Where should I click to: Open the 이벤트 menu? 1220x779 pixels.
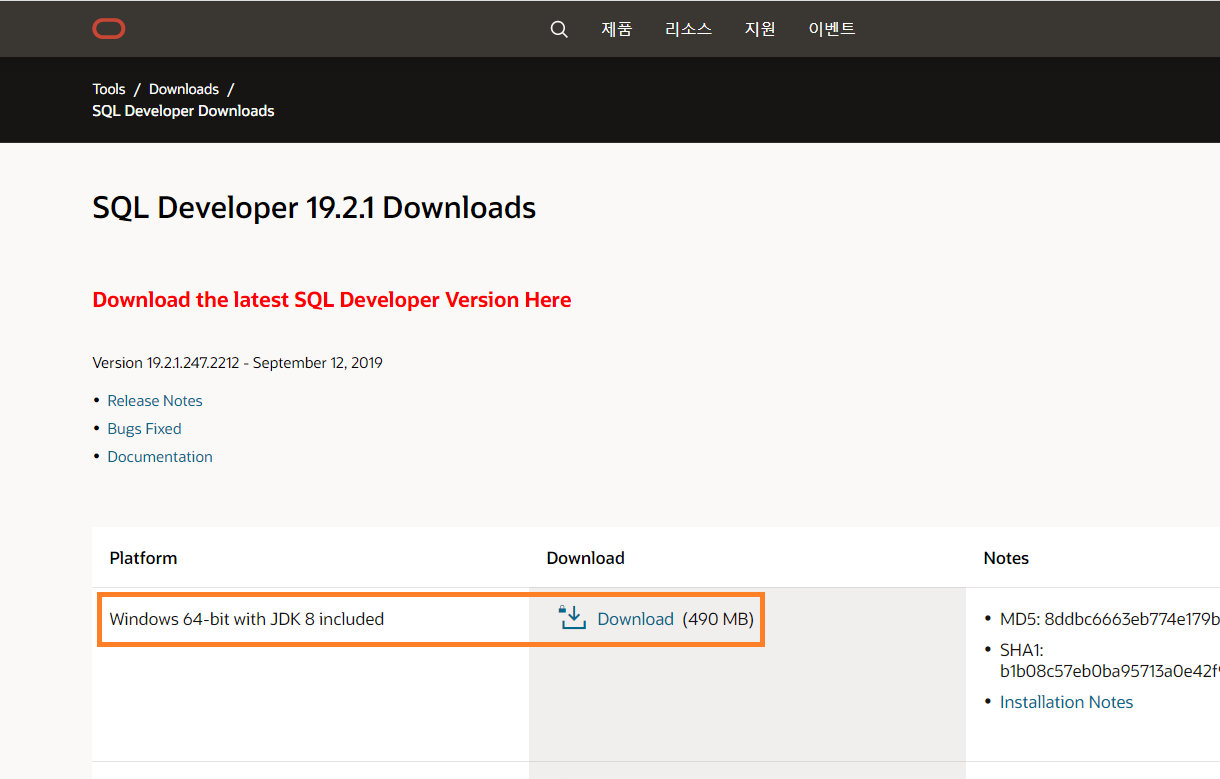(x=832, y=29)
